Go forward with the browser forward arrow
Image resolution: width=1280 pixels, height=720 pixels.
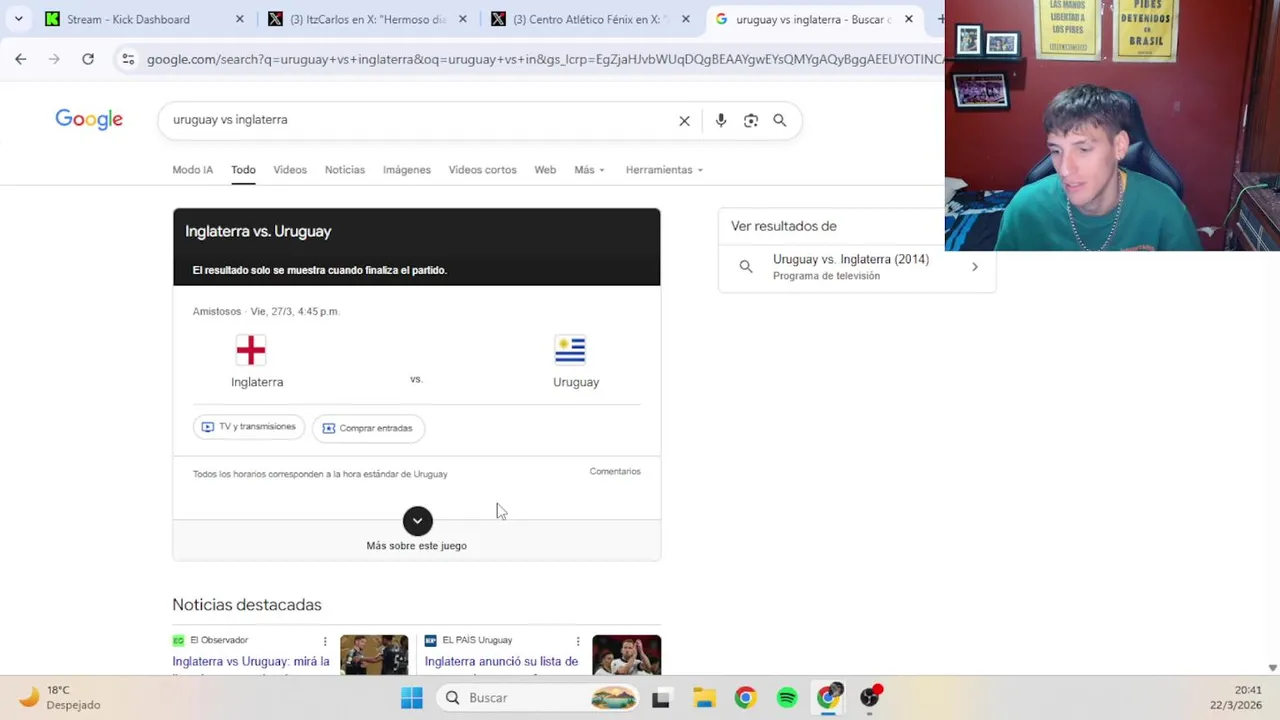tap(54, 59)
